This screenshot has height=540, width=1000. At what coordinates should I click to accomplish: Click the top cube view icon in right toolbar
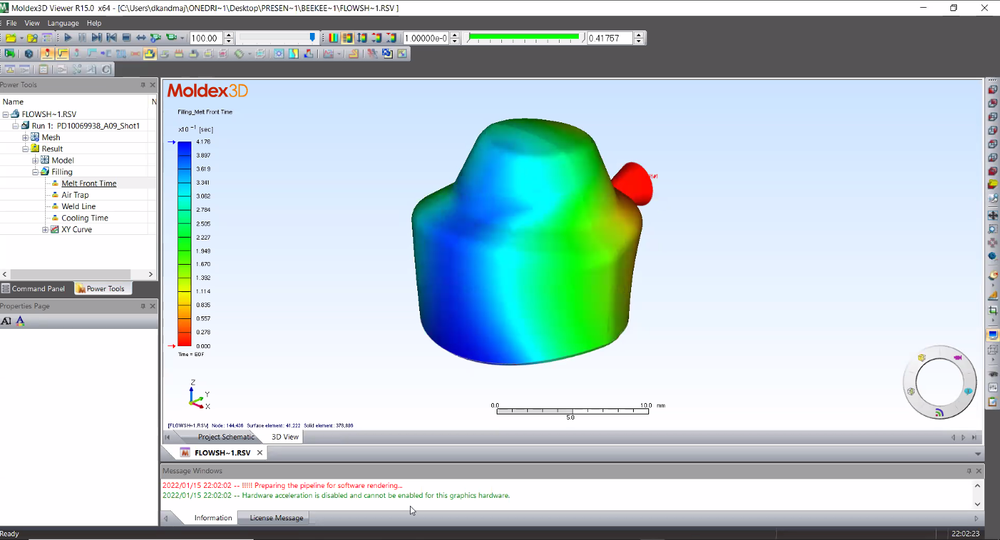pyautogui.click(x=993, y=89)
